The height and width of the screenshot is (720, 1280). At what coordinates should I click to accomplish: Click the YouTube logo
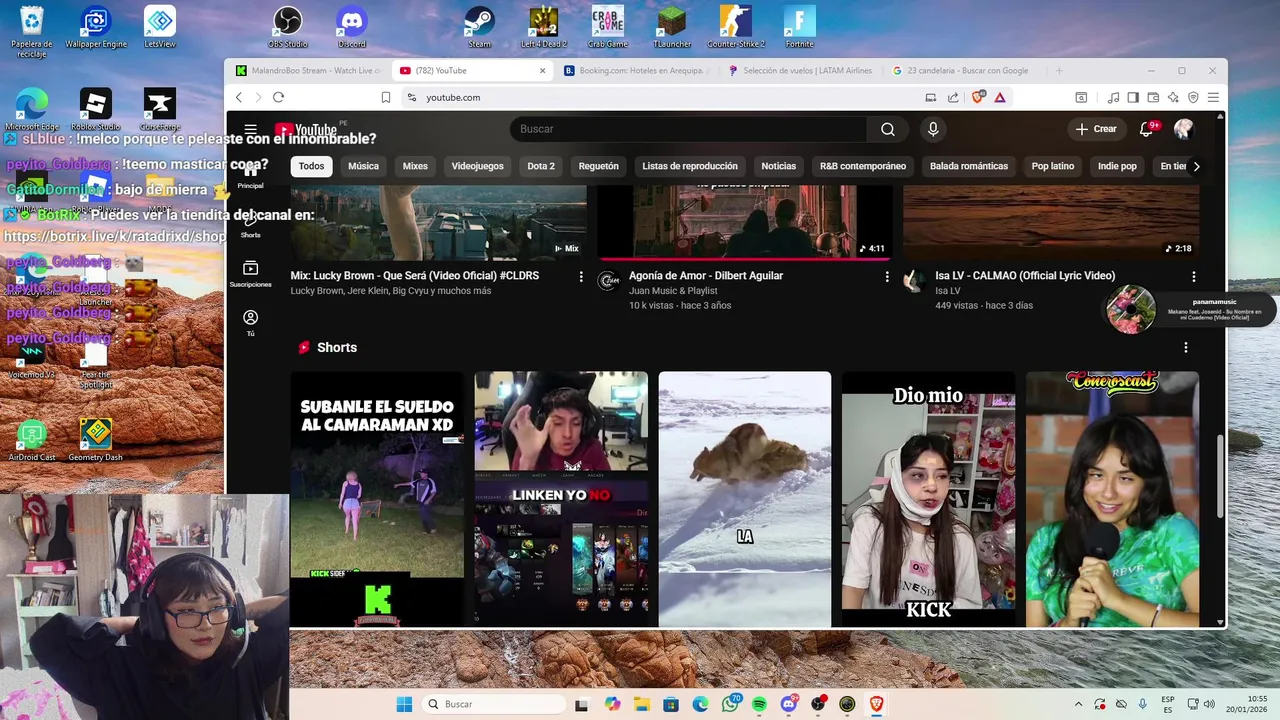tap(305, 130)
